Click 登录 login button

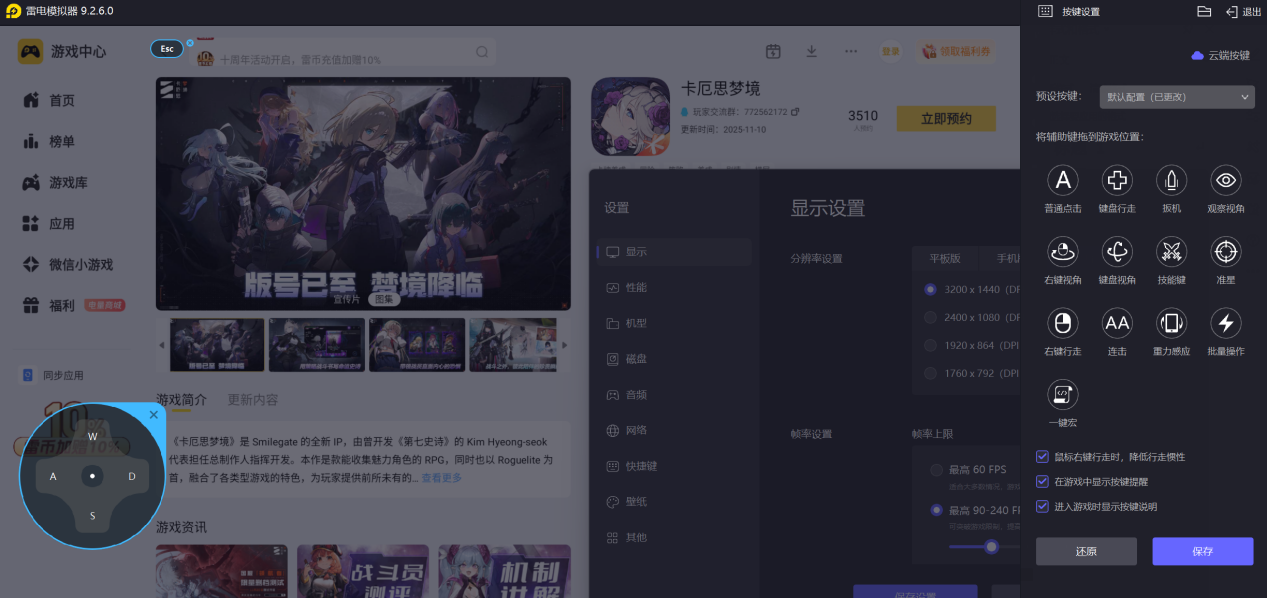tap(890, 51)
